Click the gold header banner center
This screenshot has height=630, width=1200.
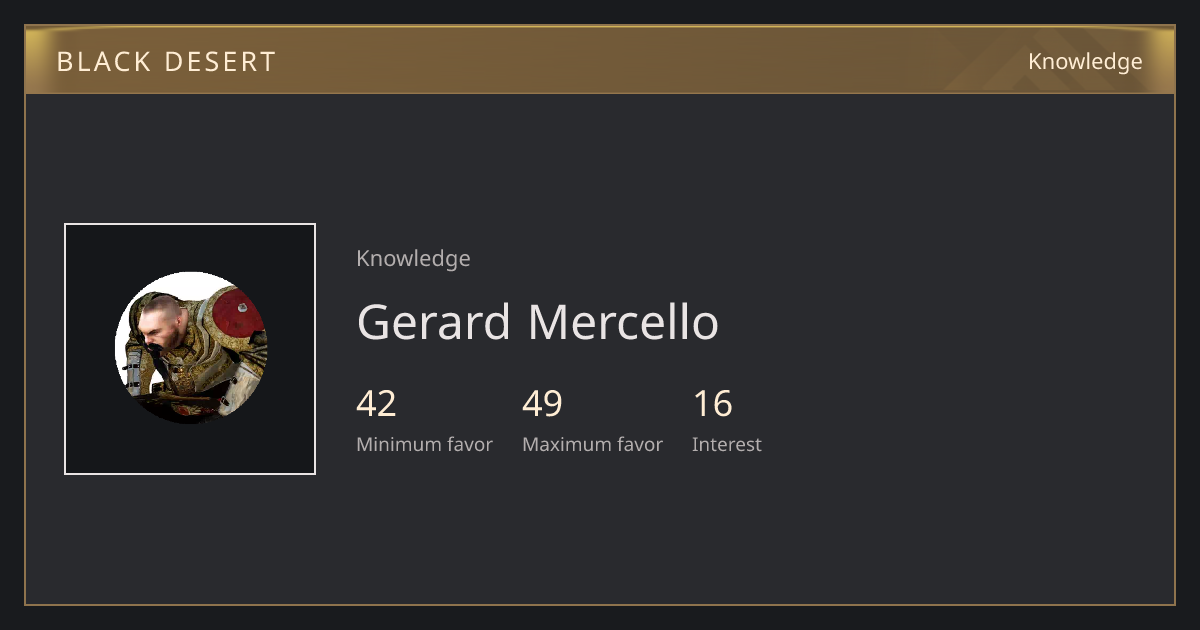[x=600, y=60]
